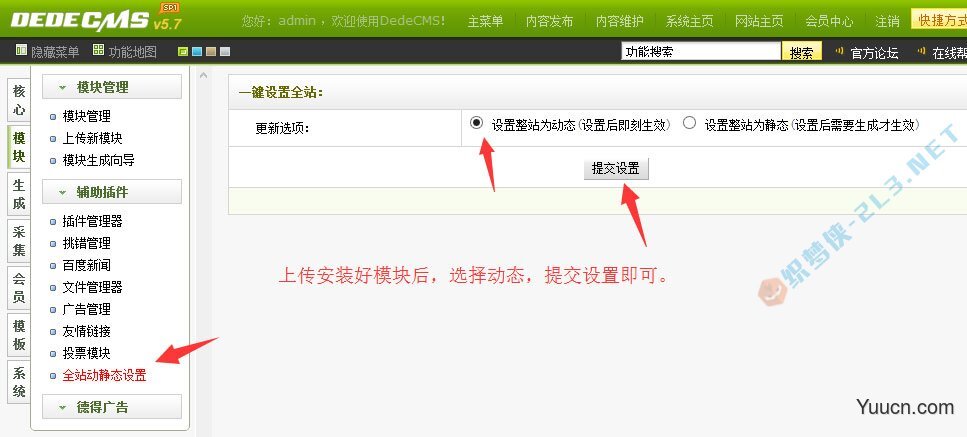Open 内容发布 in top menu
The height and width of the screenshot is (437, 967).
point(549,21)
